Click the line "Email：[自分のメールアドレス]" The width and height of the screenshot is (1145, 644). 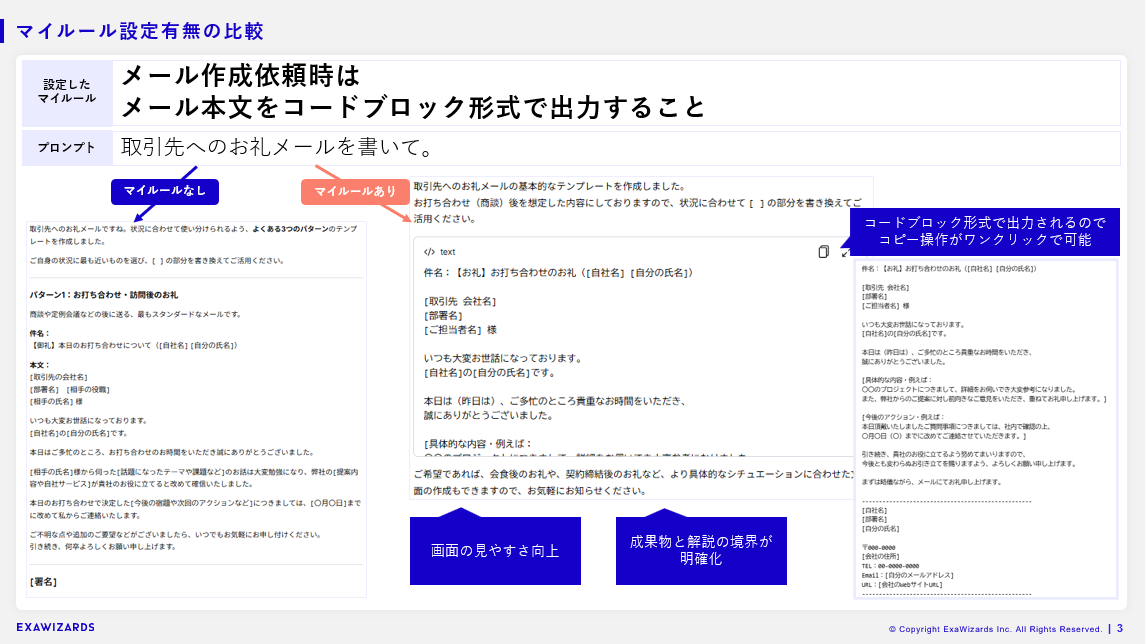point(908,575)
